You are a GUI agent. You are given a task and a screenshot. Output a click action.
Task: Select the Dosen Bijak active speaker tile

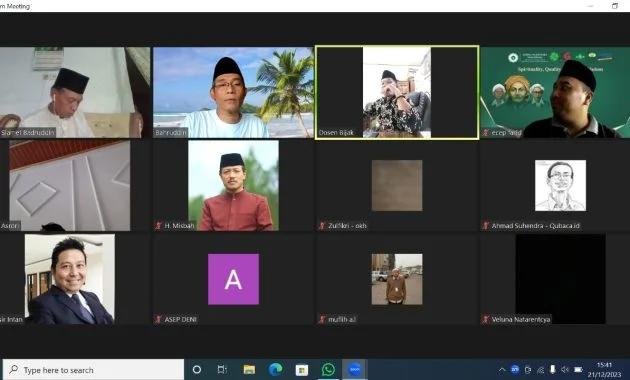click(397, 92)
